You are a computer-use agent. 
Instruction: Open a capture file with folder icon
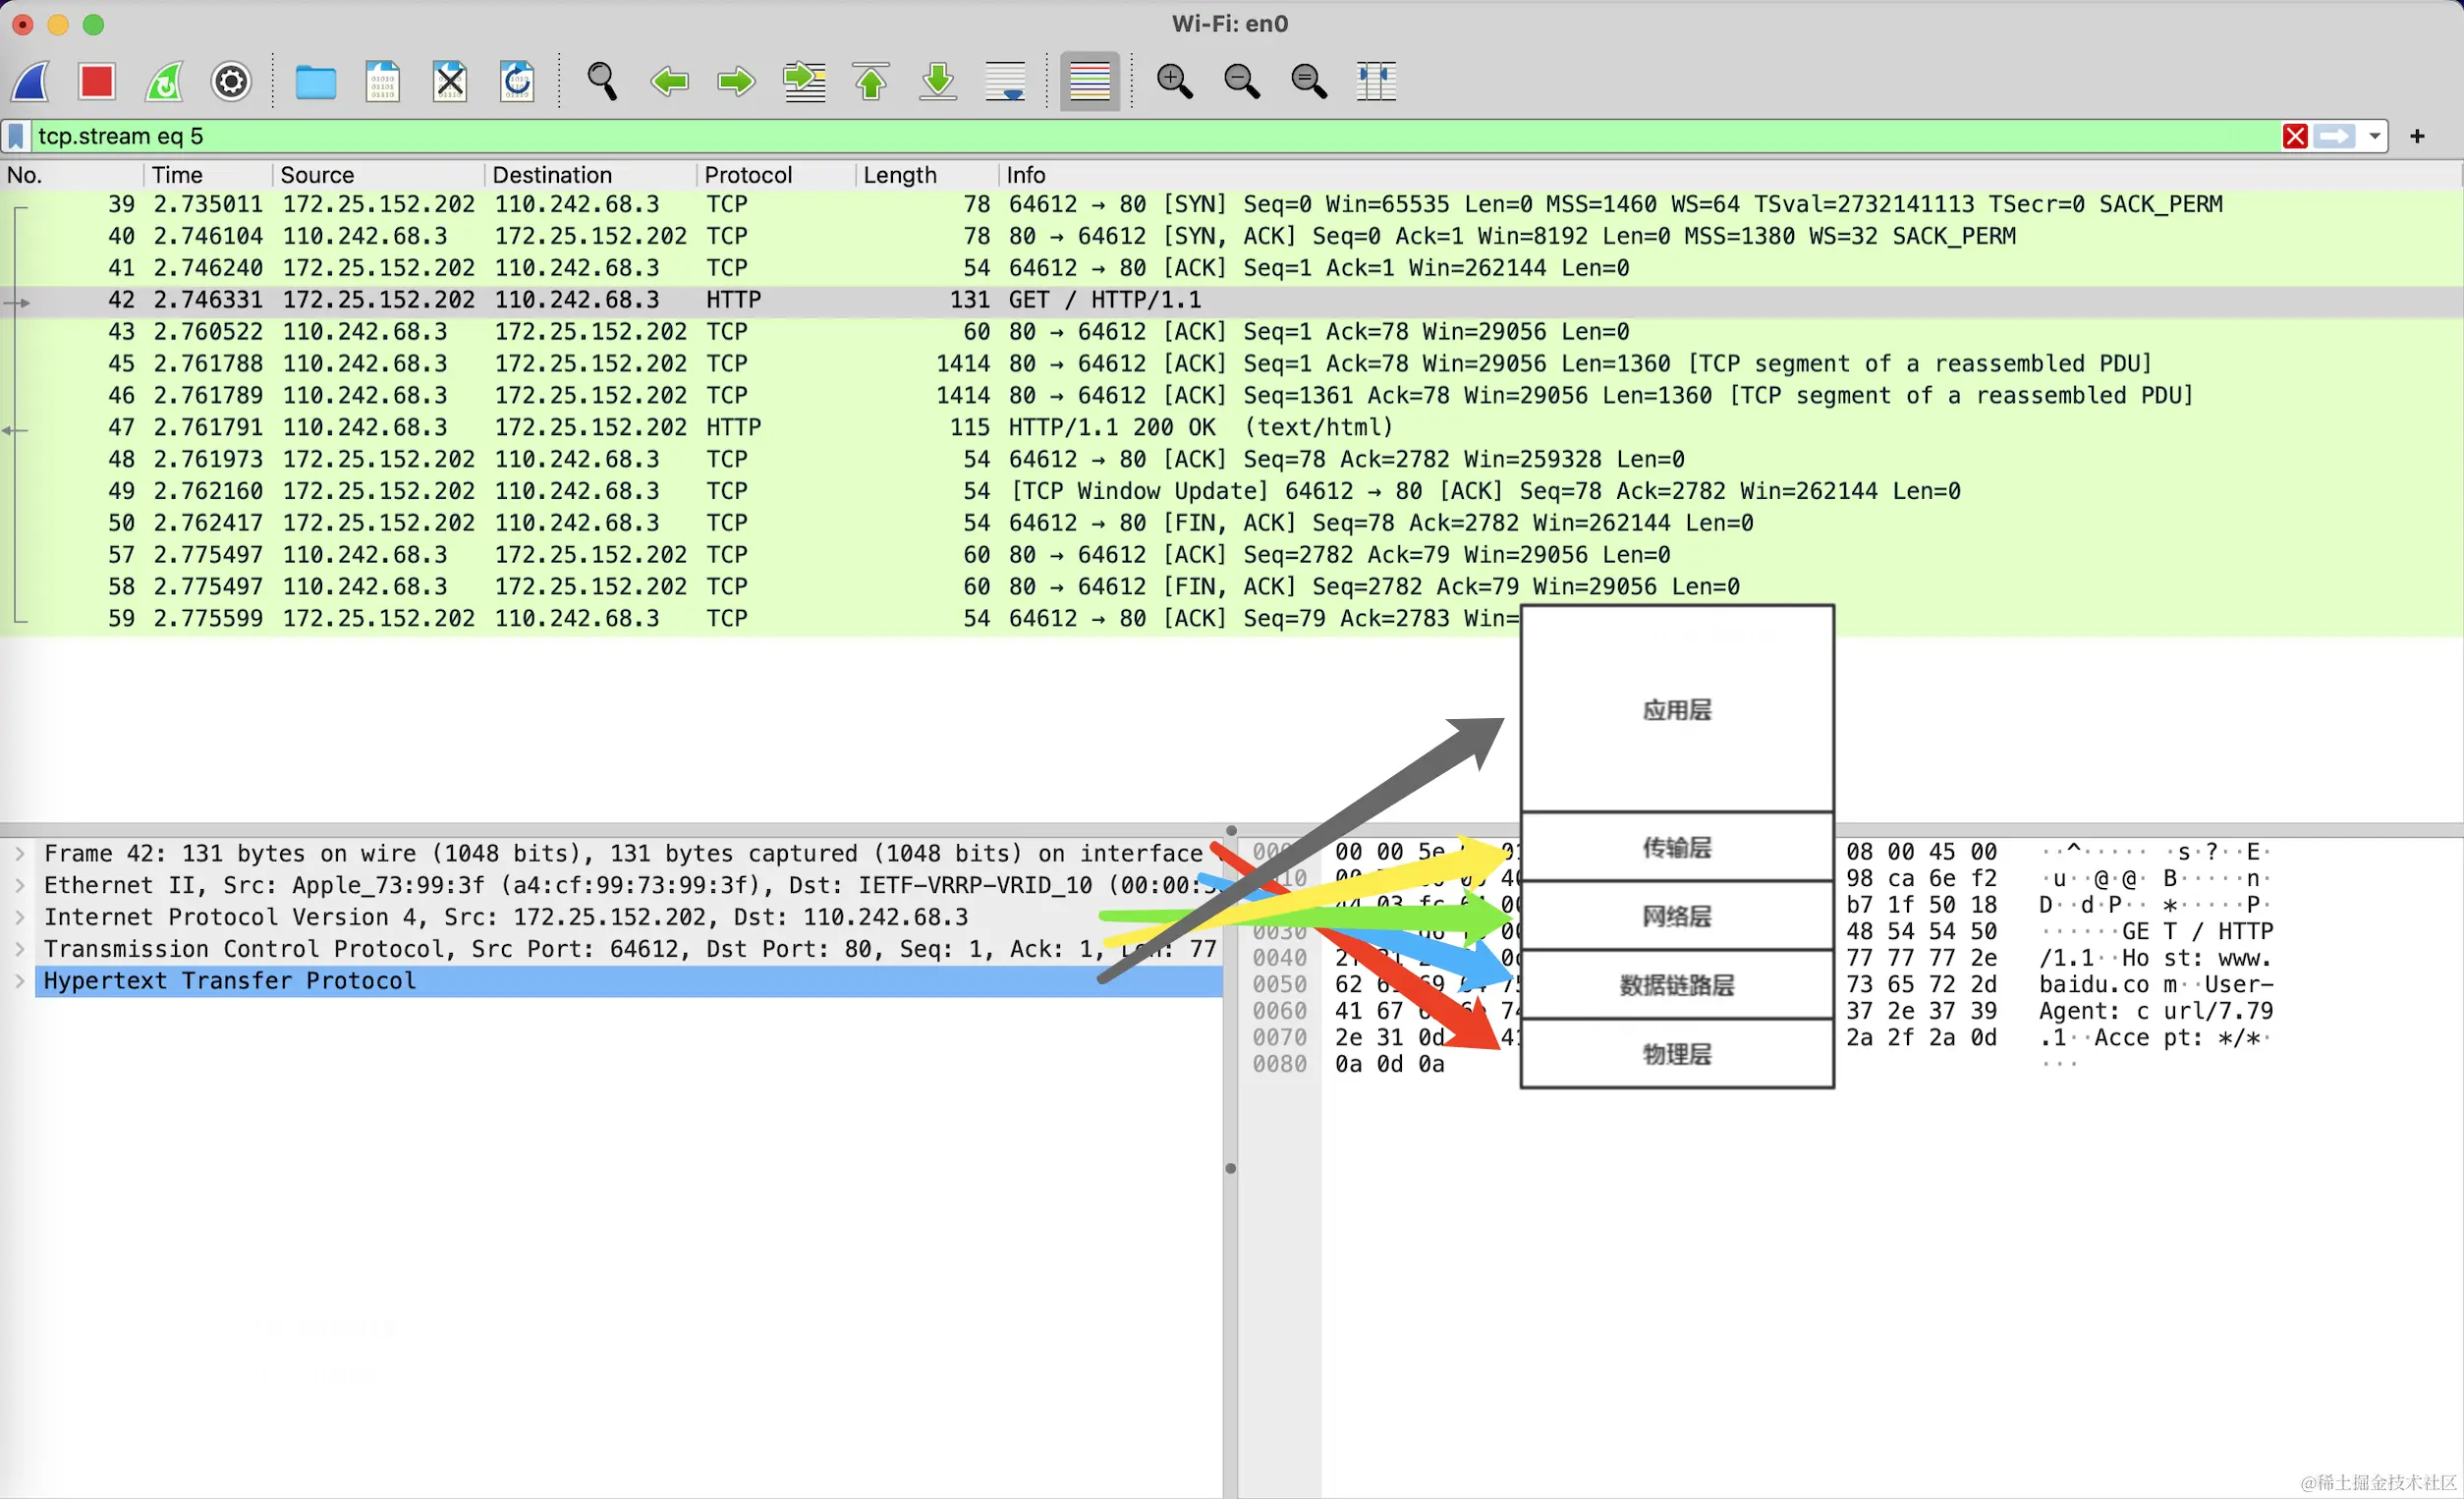click(x=315, y=81)
